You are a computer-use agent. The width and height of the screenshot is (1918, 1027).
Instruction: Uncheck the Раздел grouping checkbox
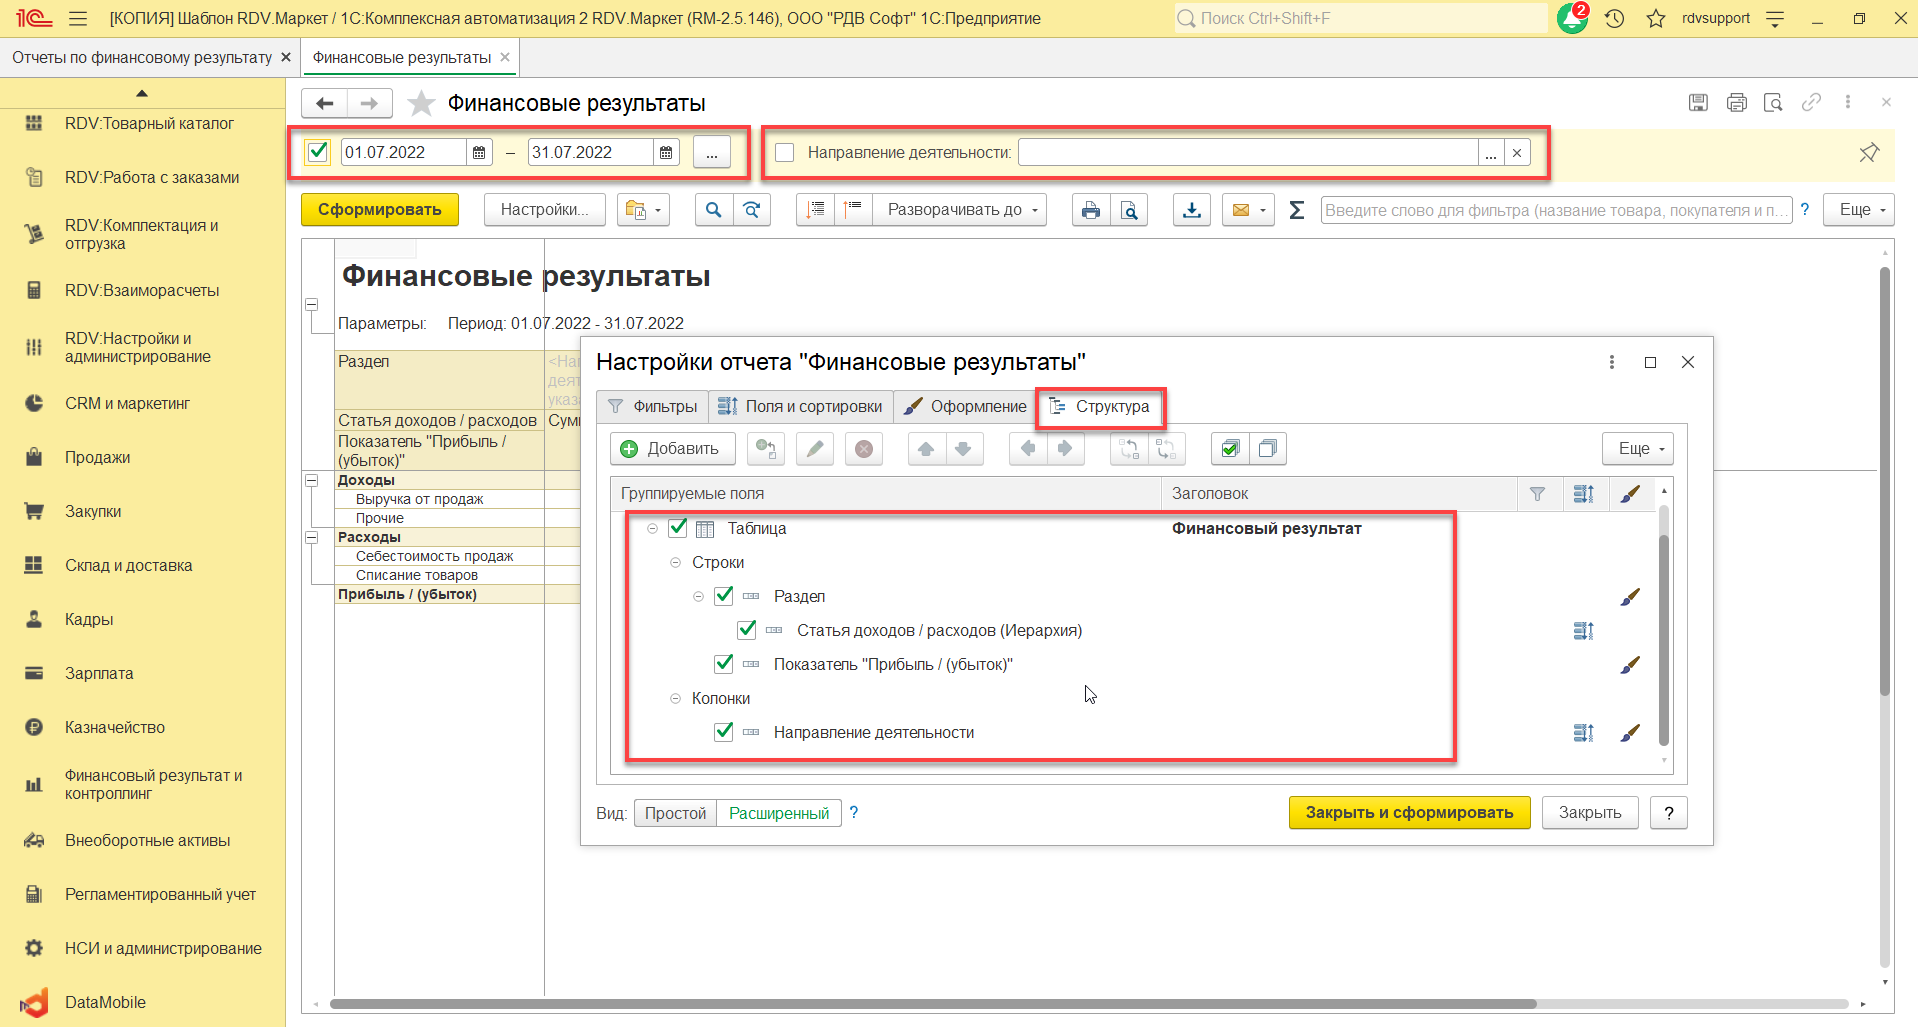click(x=724, y=596)
